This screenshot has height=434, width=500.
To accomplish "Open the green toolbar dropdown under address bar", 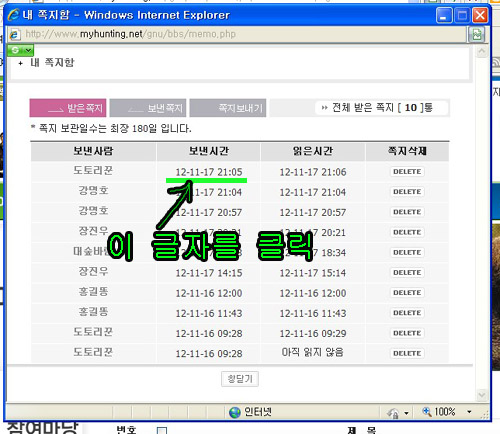I will click(x=21, y=50).
